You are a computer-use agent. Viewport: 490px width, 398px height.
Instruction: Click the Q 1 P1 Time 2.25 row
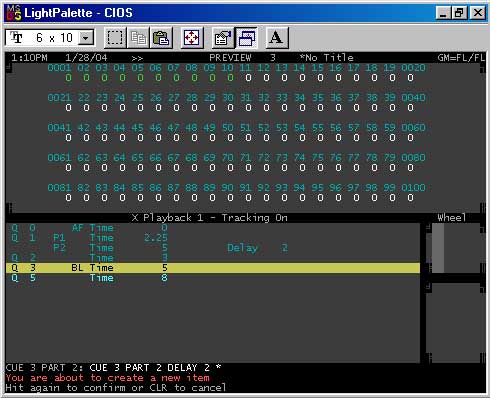(89, 238)
